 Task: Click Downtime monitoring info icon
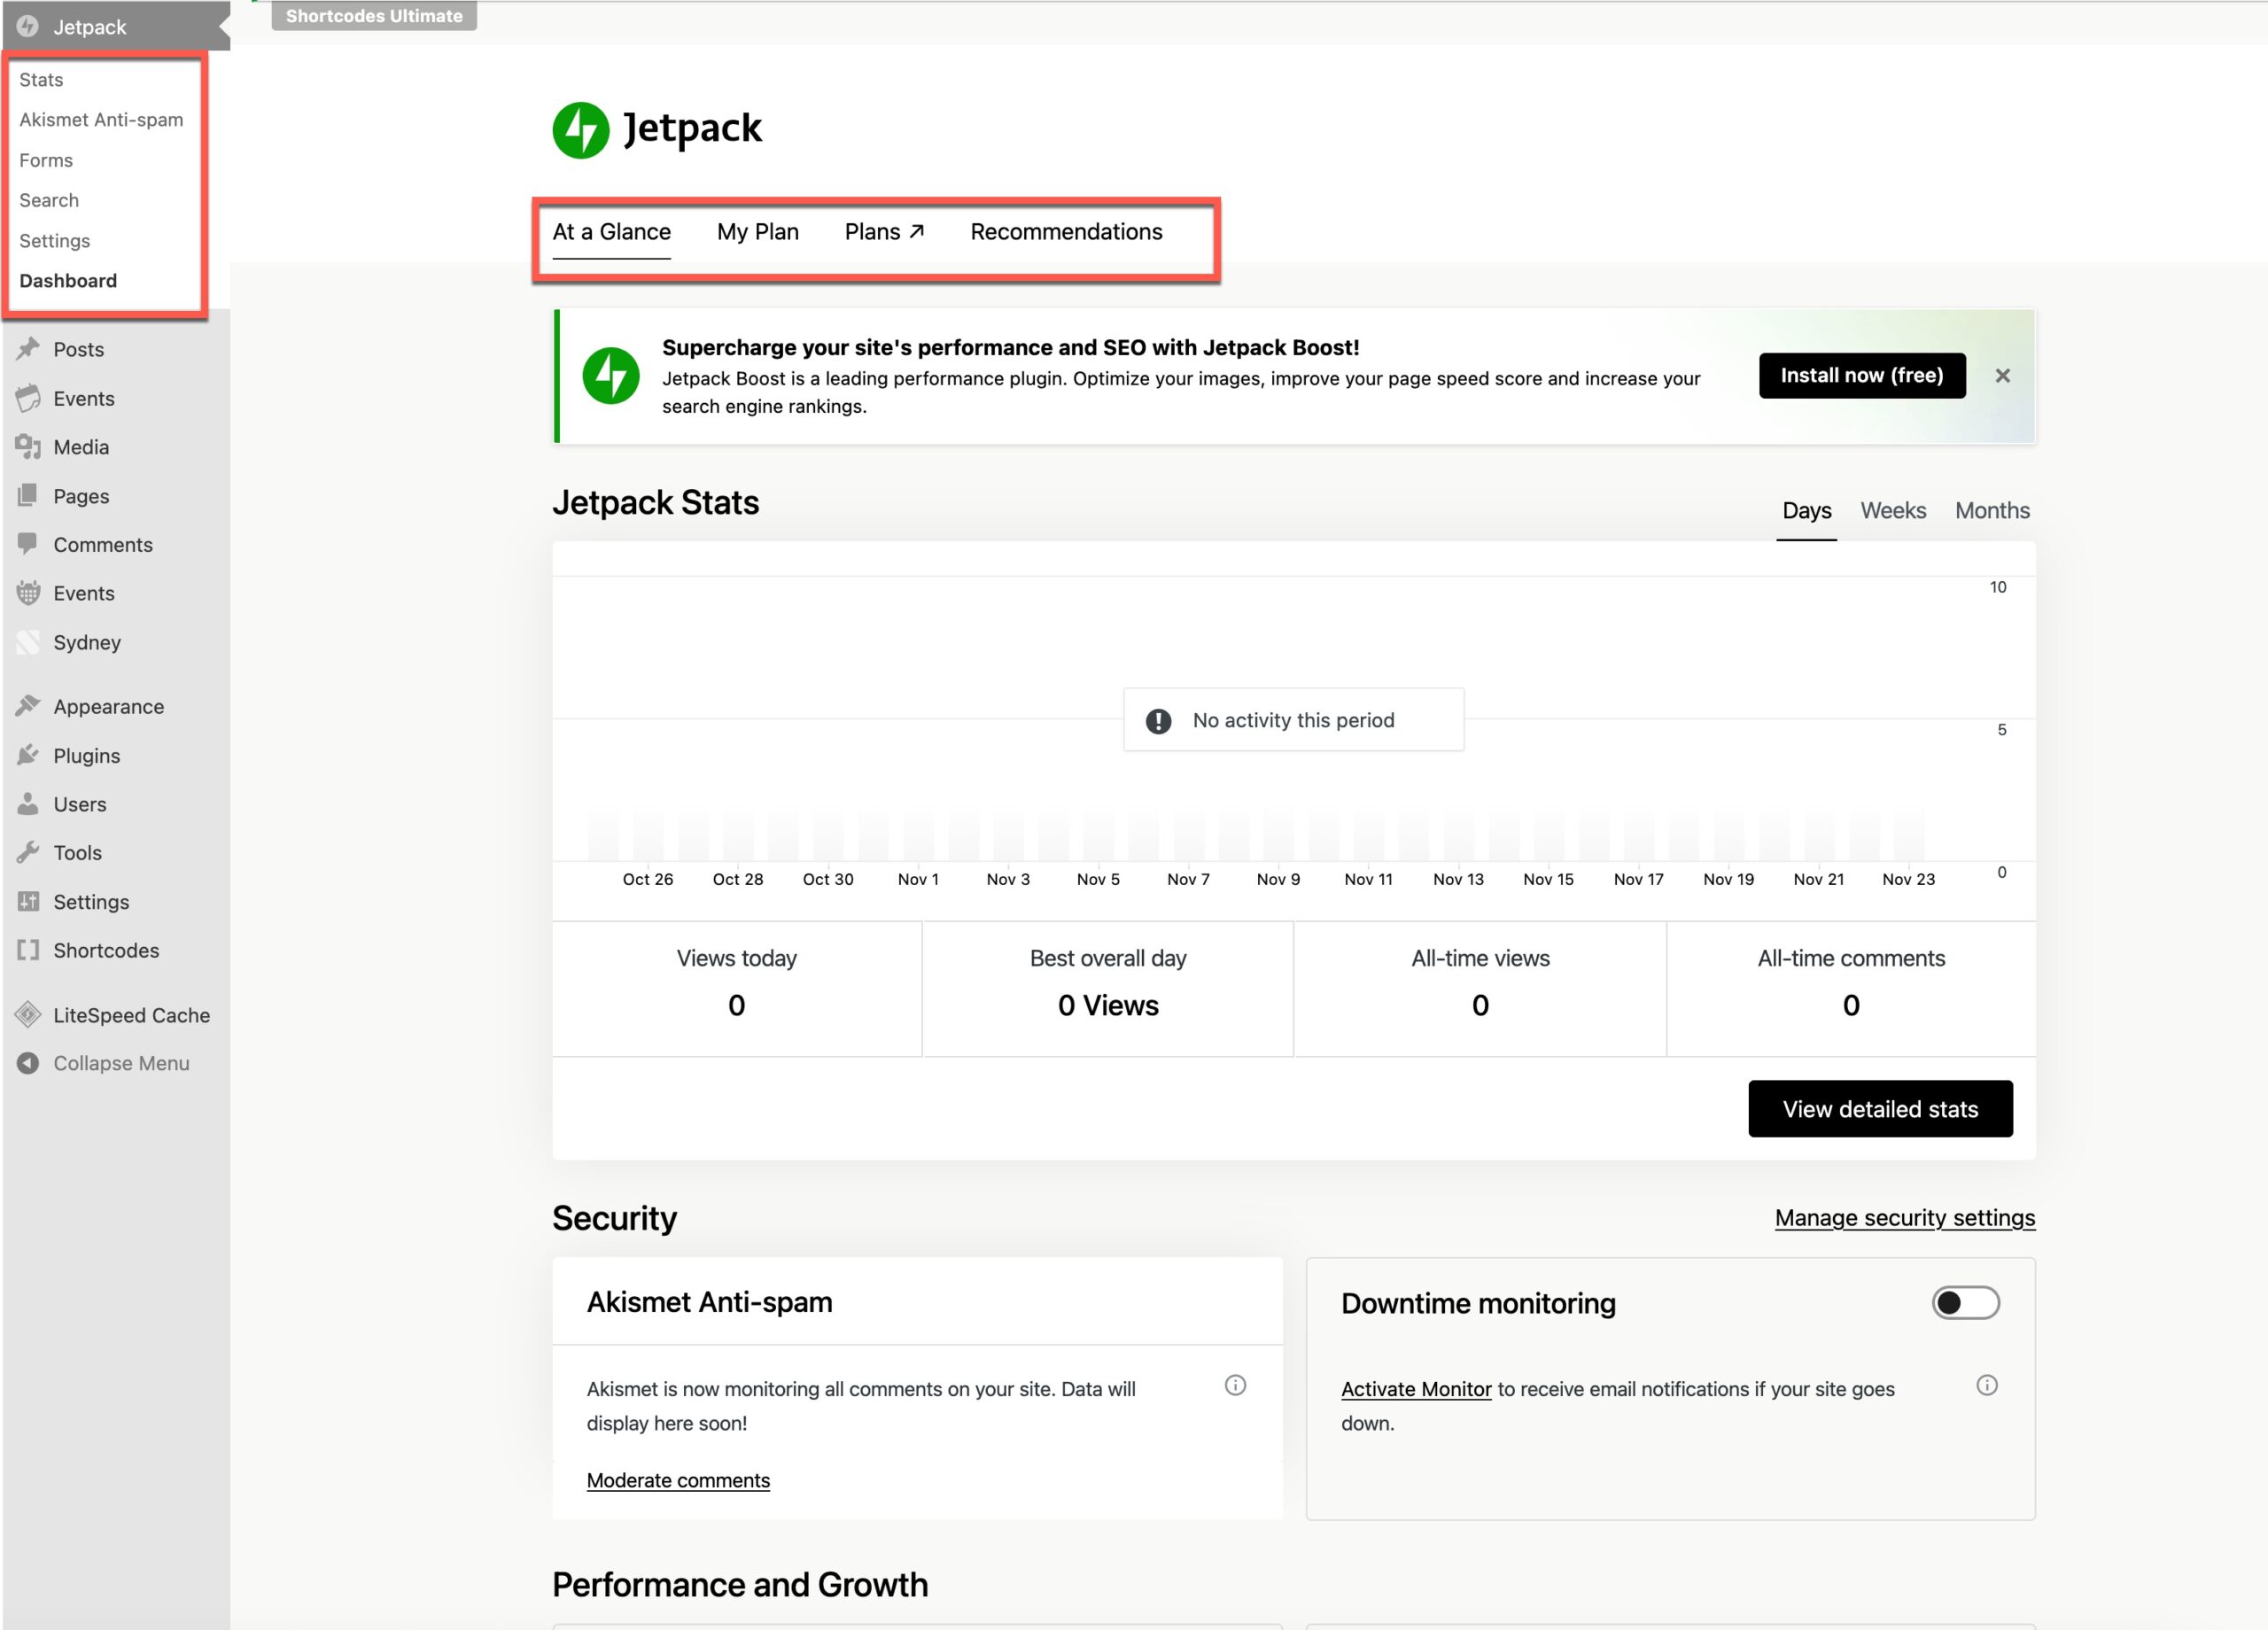(x=1987, y=1385)
